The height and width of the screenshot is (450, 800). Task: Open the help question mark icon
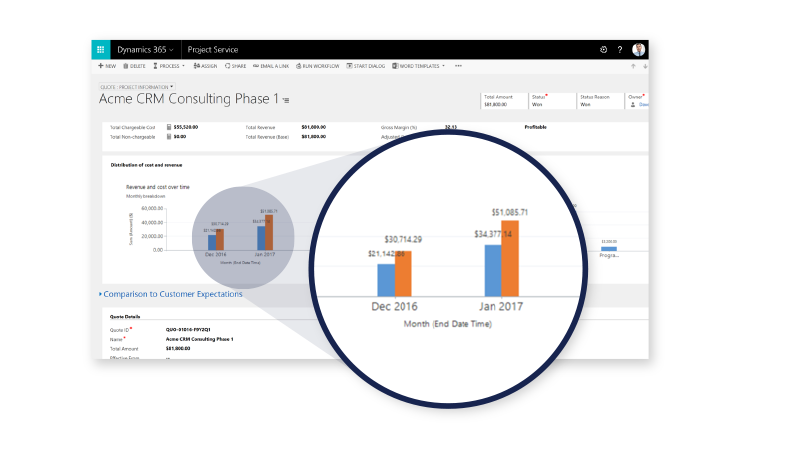[x=620, y=49]
